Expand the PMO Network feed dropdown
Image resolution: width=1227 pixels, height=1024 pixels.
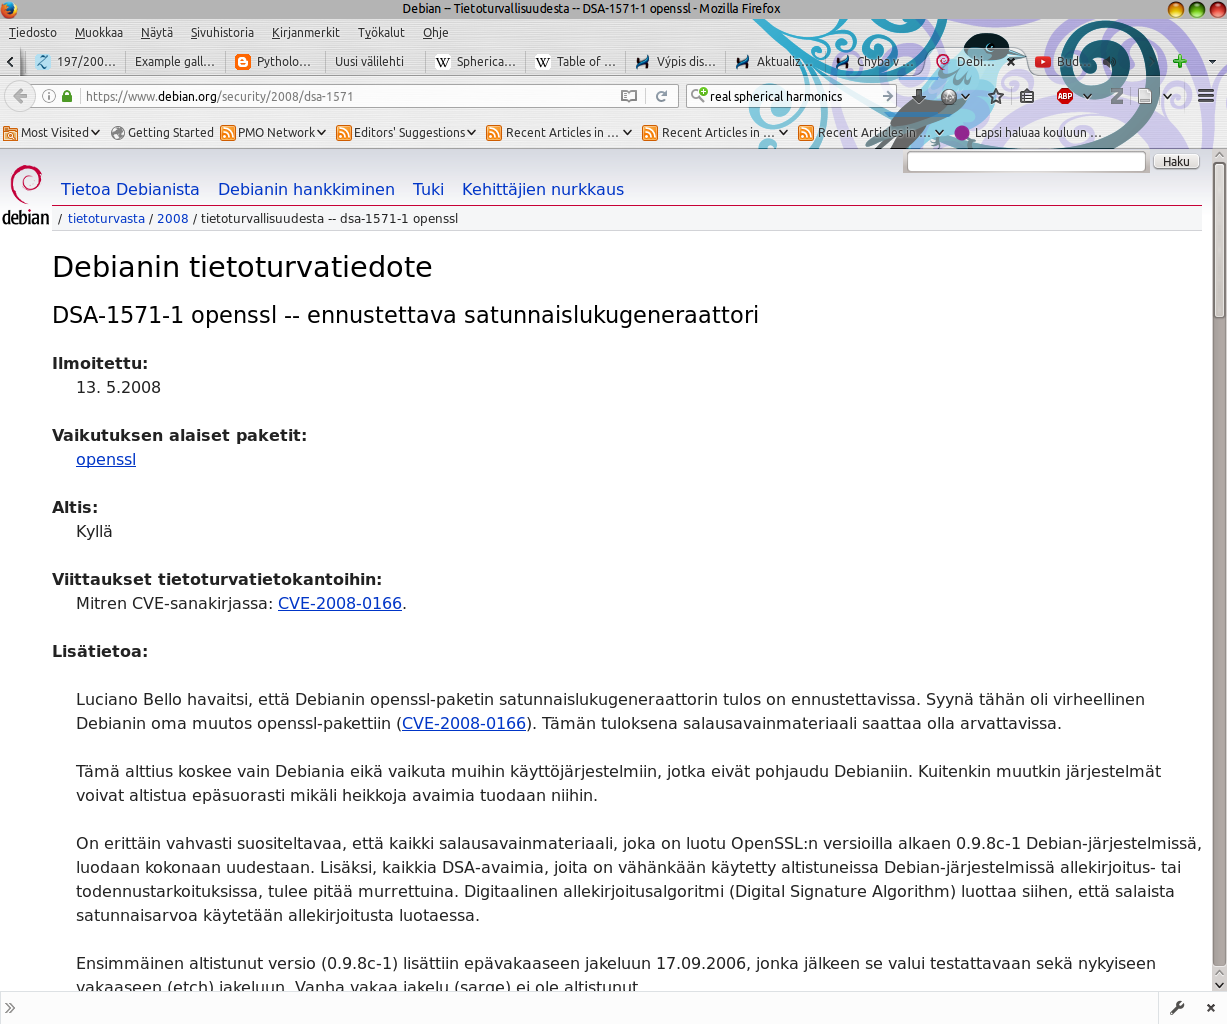[273, 132]
